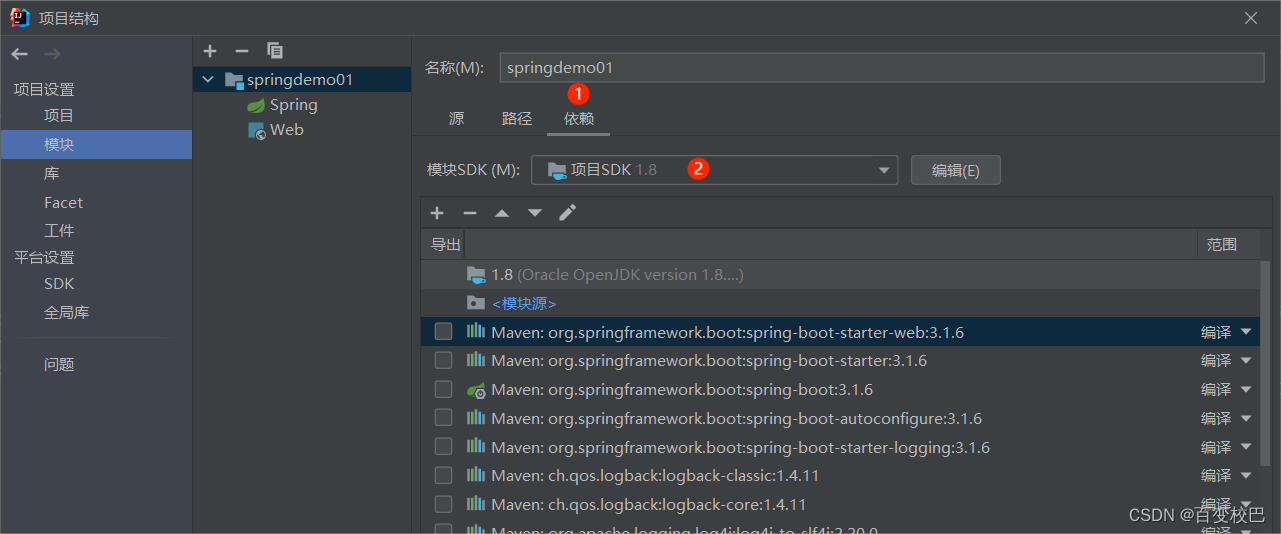This screenshot has height=534, width=1281.
Task: Edit dependency with the pencil icon
Action: (x=568, y=213)
